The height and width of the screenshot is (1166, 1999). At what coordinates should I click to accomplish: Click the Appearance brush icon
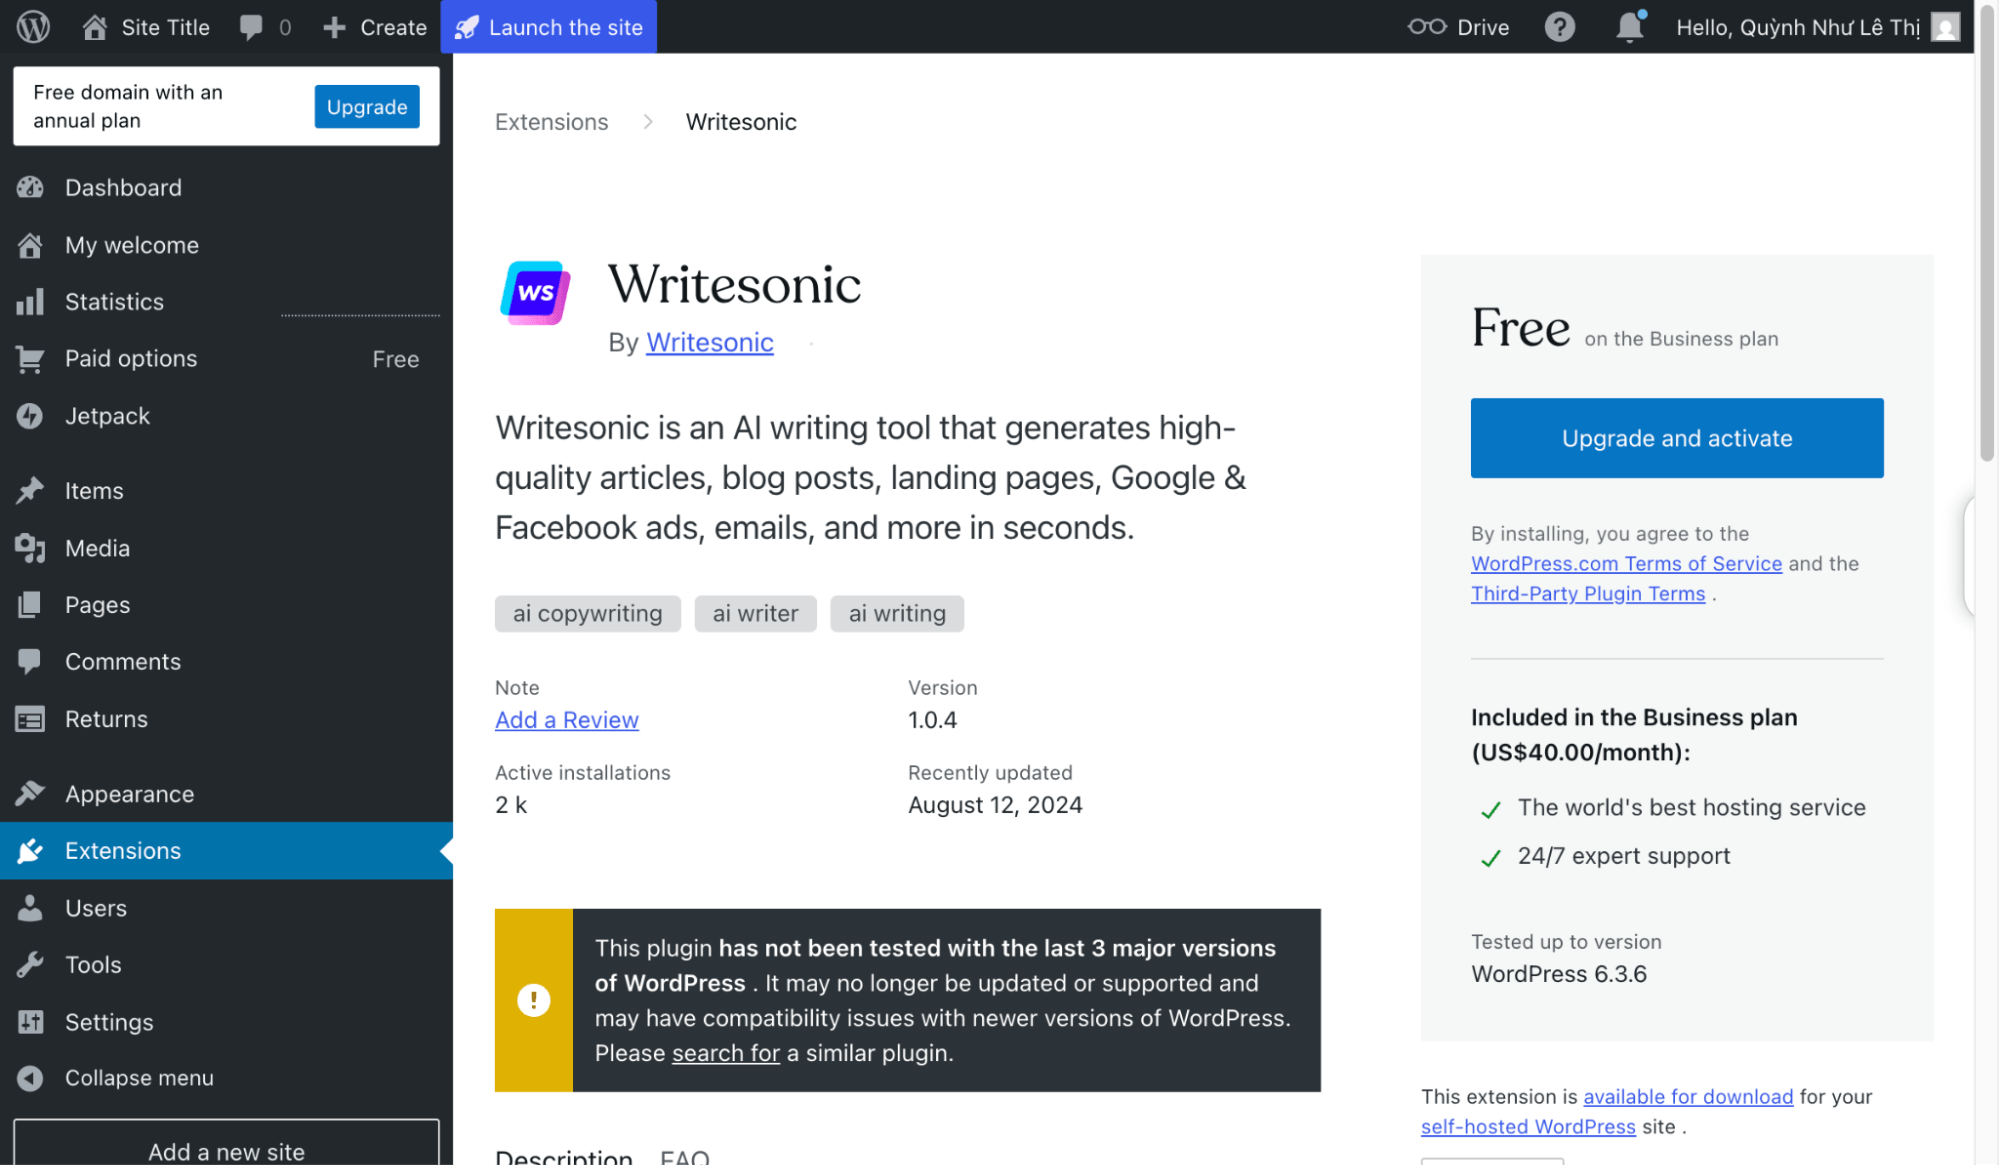[30, 793]
